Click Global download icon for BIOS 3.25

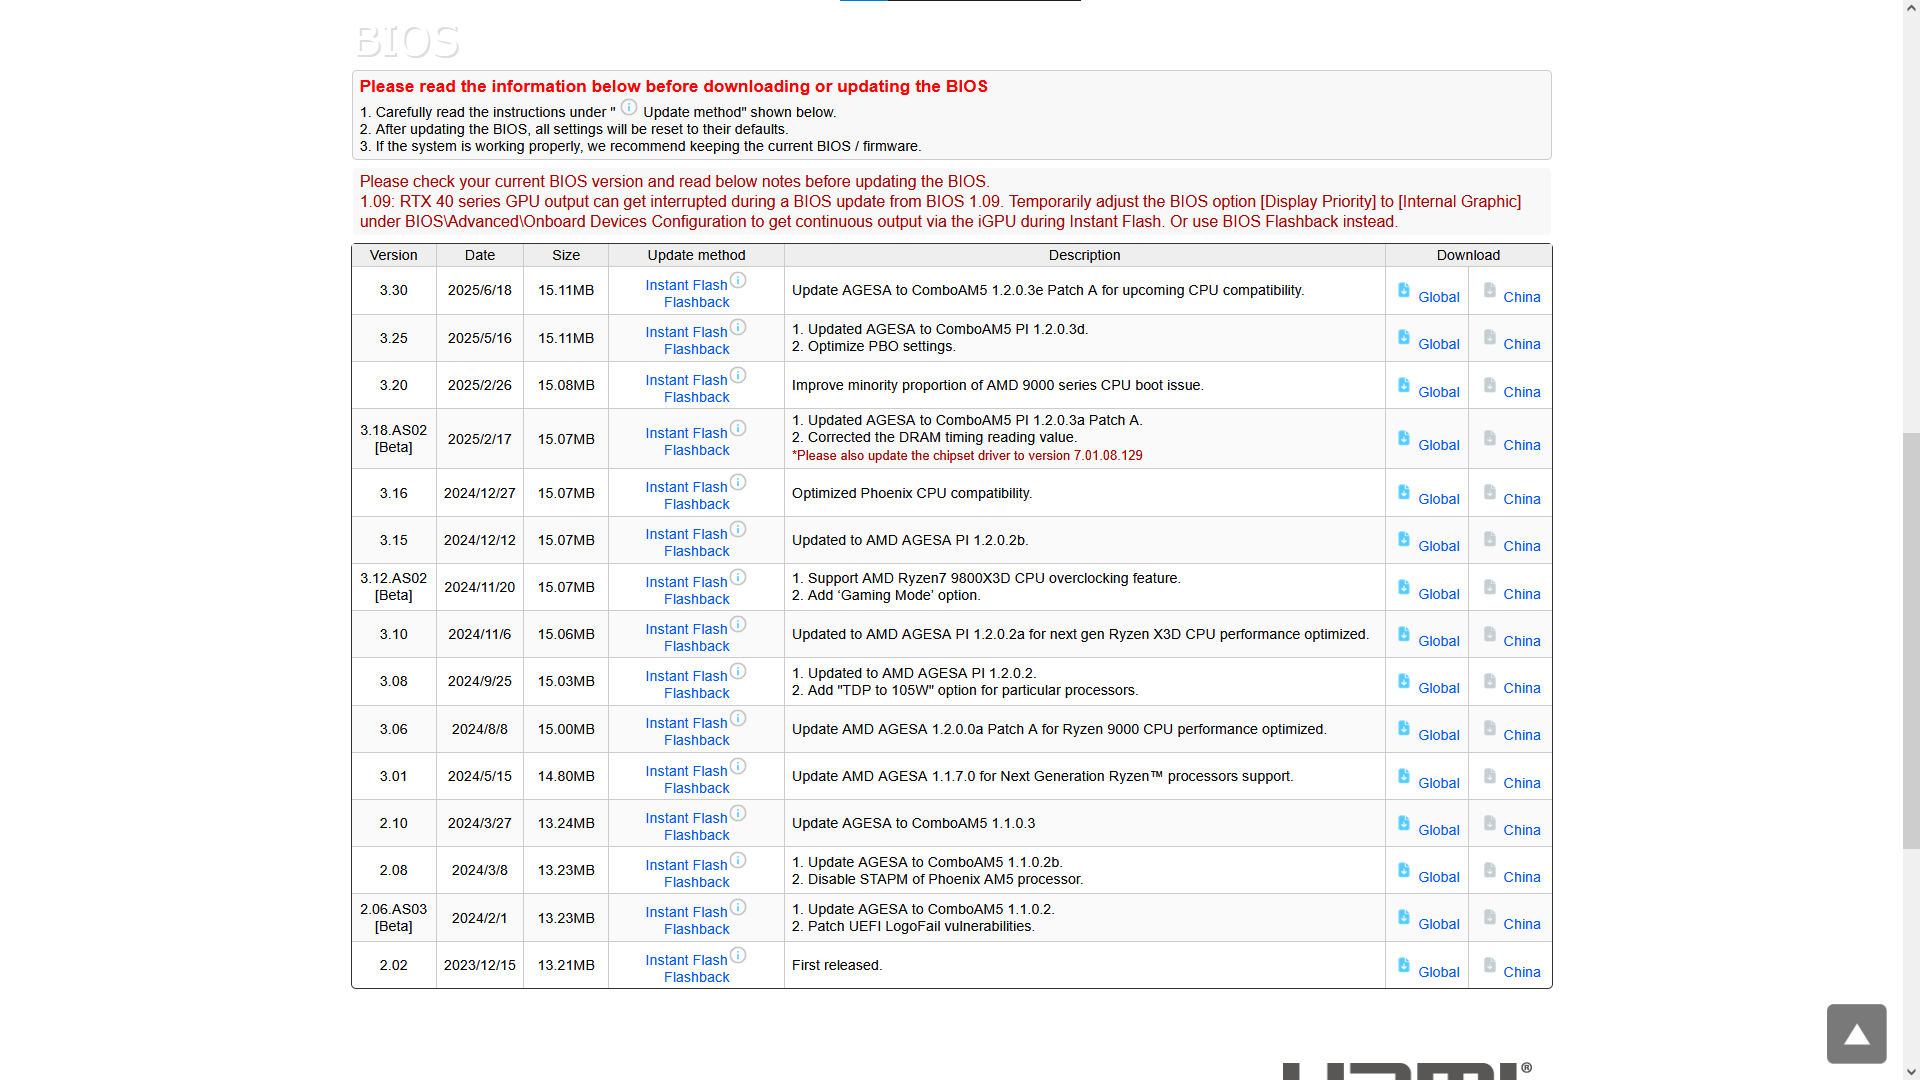(1404, 337)
